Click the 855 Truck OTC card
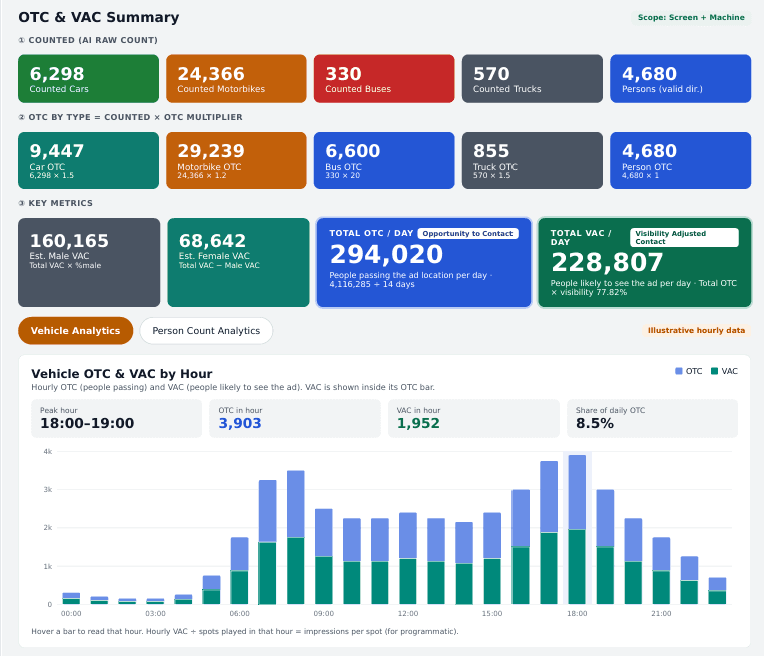The image size is (764, 656). [x=532, y=160]
